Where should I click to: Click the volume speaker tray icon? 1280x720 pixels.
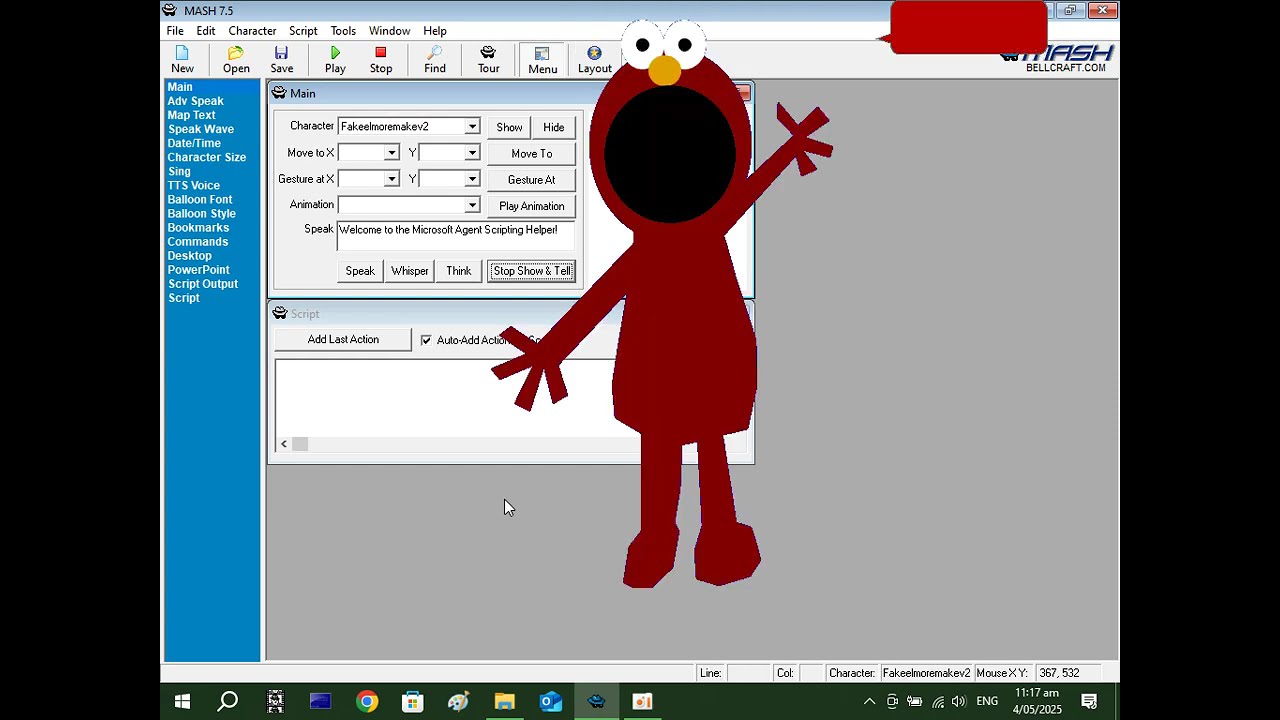(960, 702)
